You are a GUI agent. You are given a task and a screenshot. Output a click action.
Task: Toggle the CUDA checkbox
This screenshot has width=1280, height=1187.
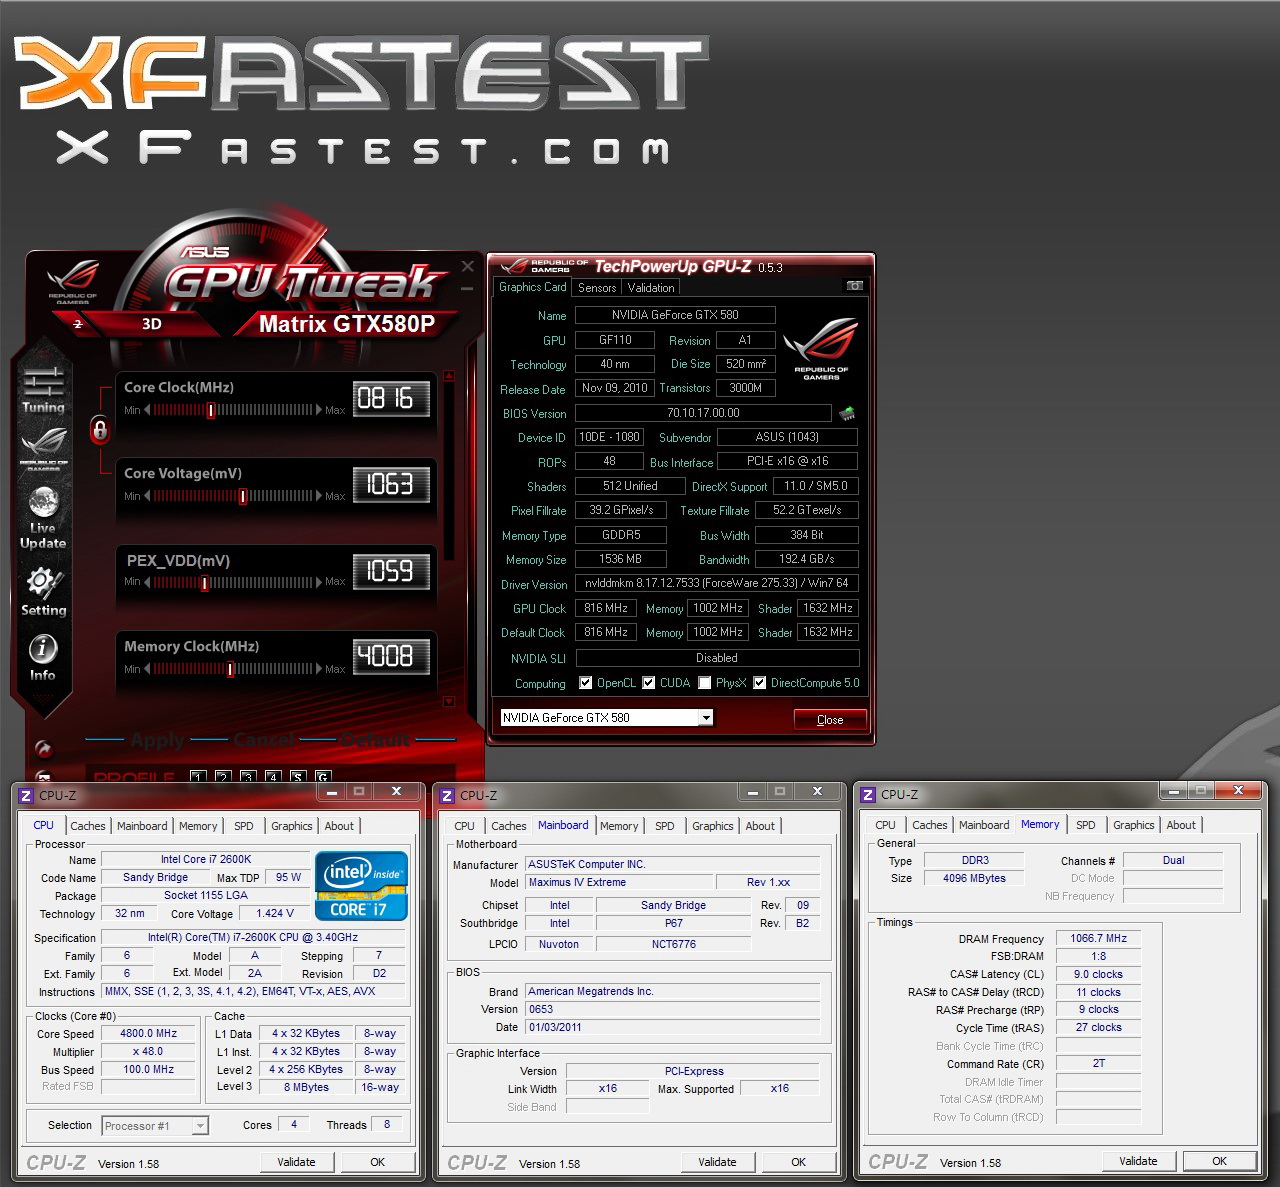coord(649,683)
